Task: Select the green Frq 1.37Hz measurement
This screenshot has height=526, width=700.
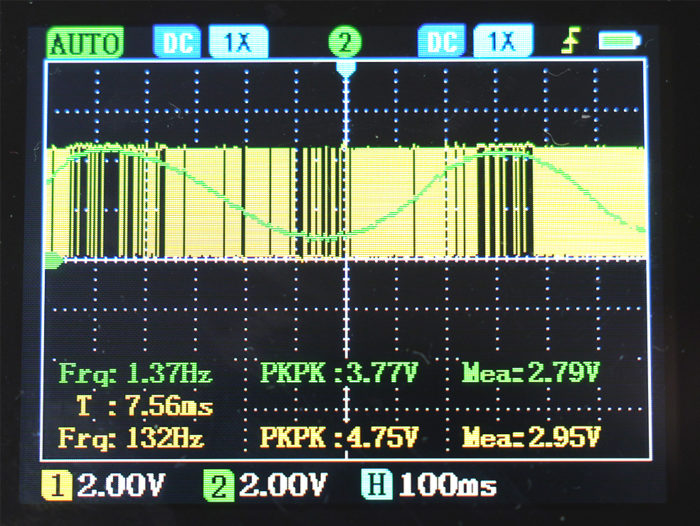Action: [x=136, y=375]
